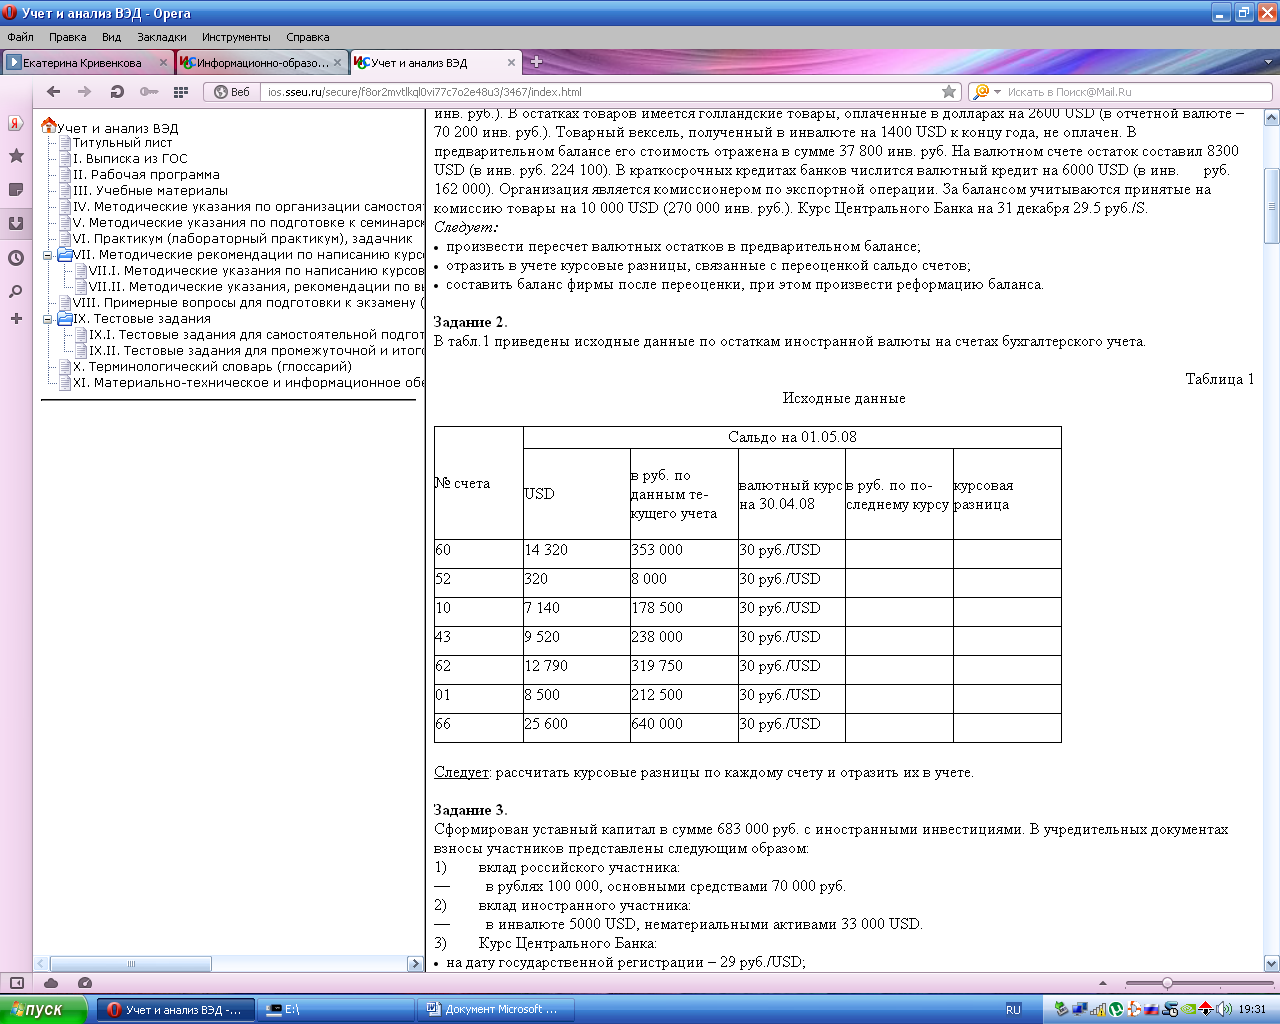Screen dimensions: 1280x1024
Task: Open XI. Материально-техническое item
Action: [249, 383]
